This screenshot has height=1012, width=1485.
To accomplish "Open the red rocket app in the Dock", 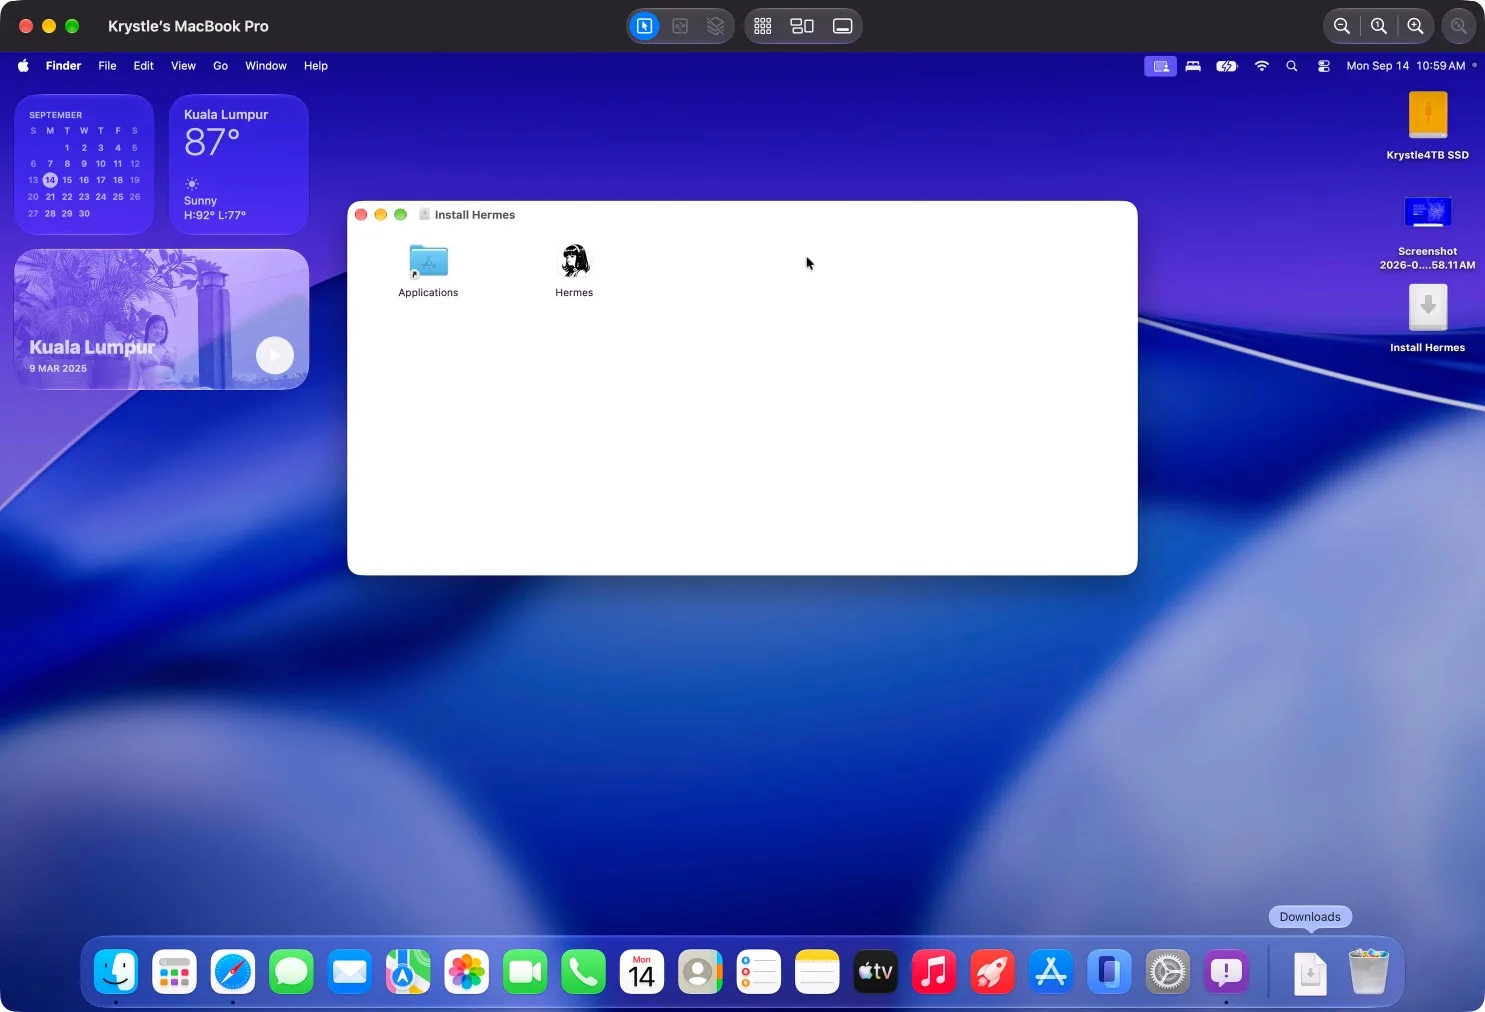I will coord(992,971).
